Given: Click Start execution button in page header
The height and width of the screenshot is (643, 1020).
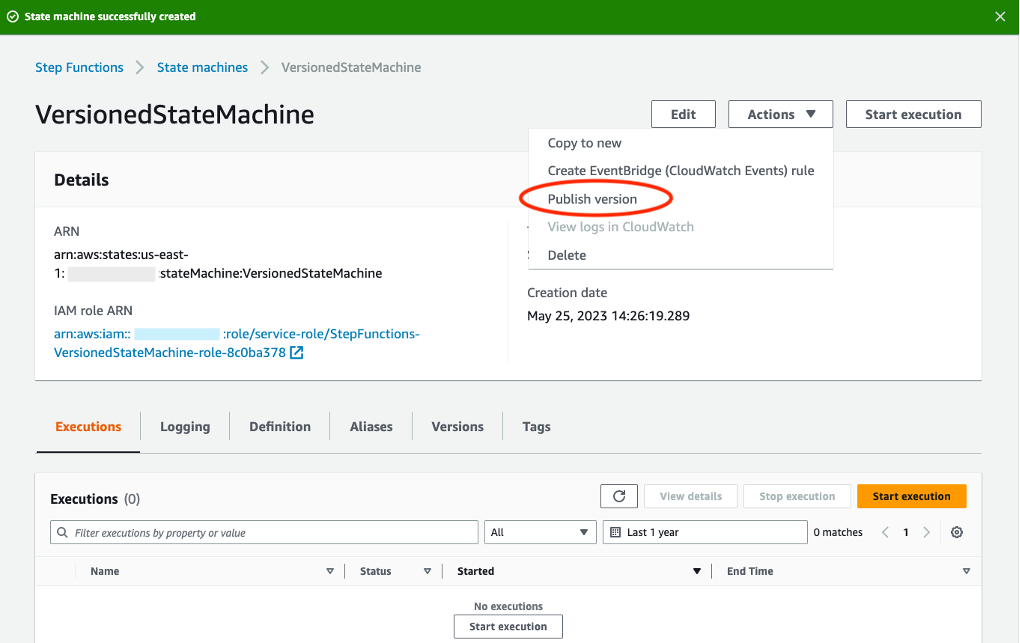Looking at the screenshot, I should click(x=913, y=114).
